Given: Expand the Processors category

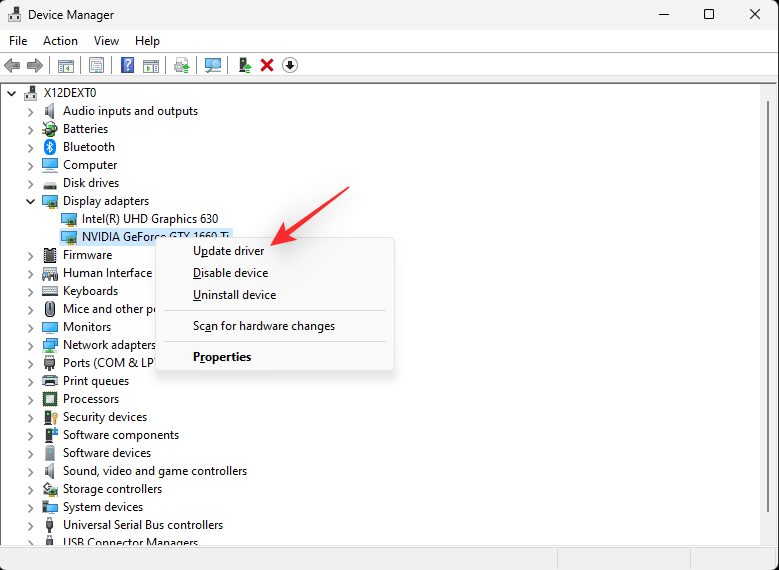Looking at the screenshot, I should pos(30,399).
